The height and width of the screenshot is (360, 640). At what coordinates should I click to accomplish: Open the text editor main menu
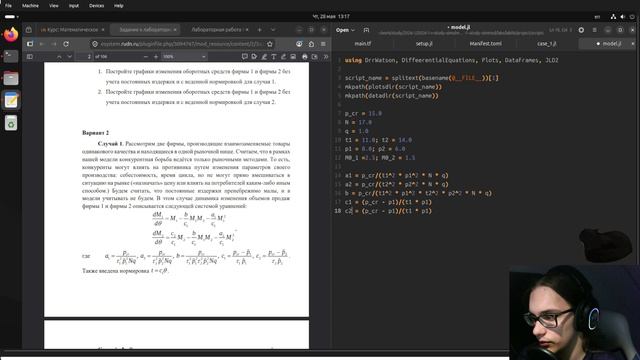[x=594, y=30]
